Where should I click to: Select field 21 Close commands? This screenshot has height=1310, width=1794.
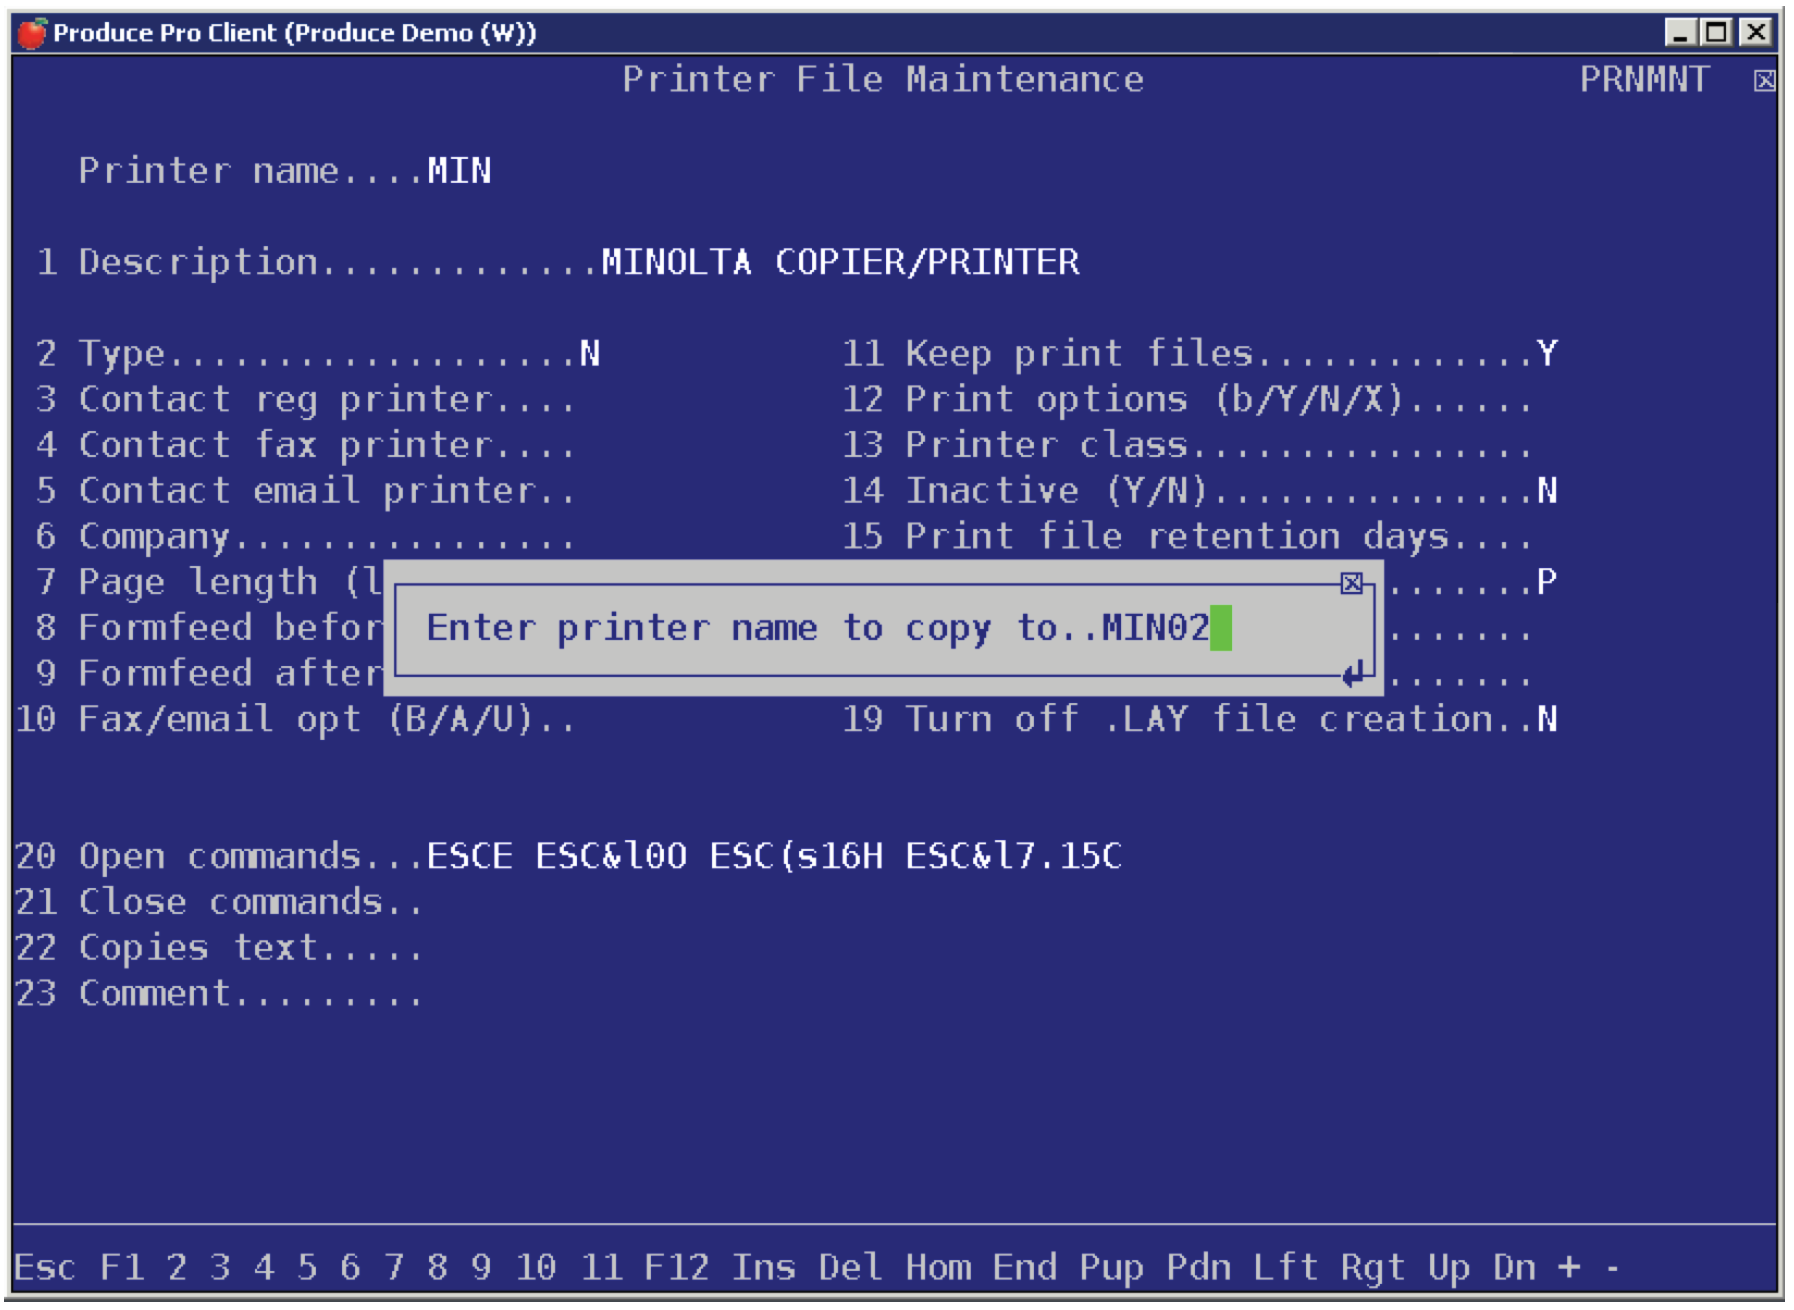click(x=219, y=902)
